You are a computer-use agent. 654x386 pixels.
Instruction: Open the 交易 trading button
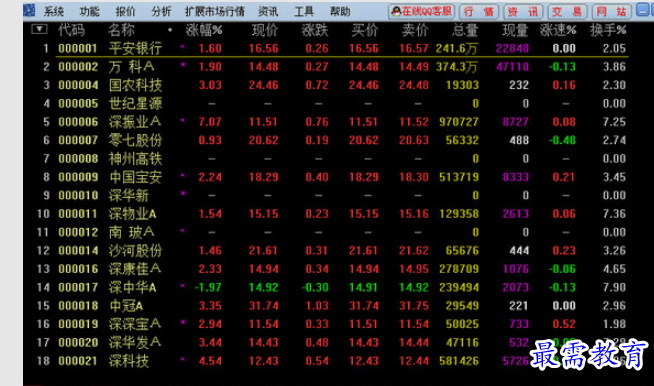(x=567, y=12)
